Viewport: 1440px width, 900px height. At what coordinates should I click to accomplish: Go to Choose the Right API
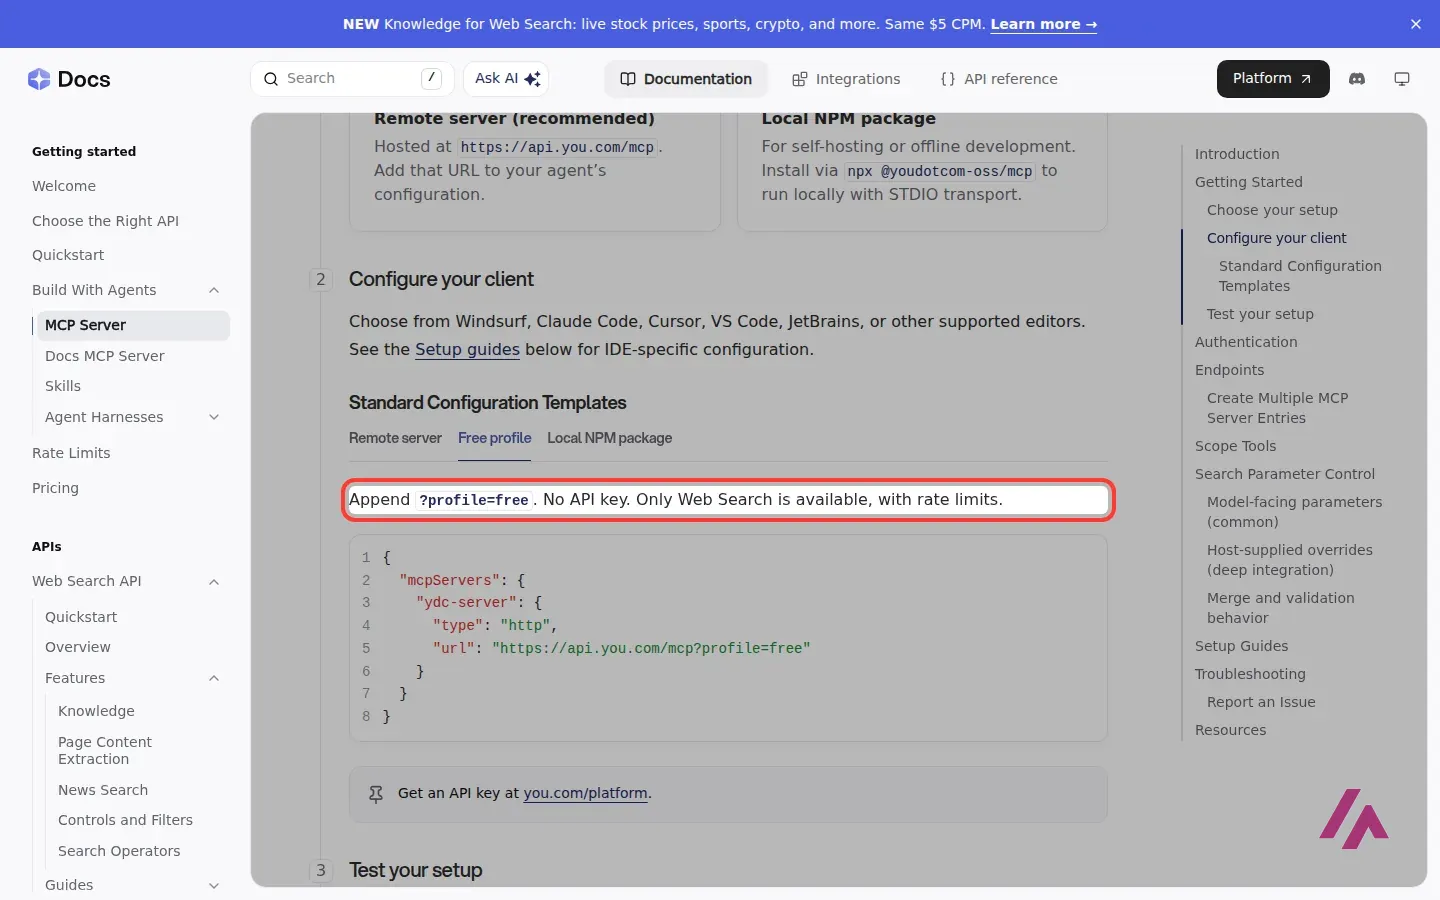105,221
